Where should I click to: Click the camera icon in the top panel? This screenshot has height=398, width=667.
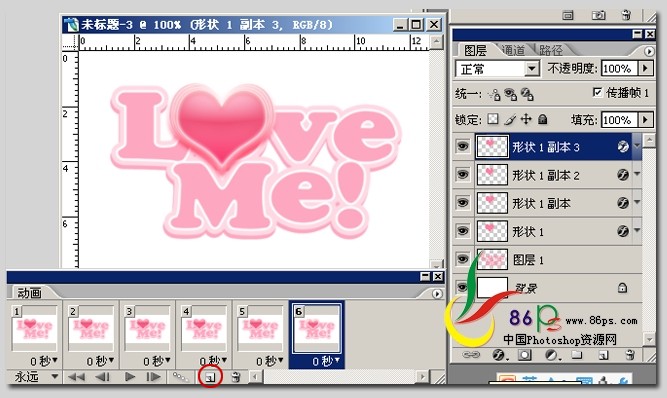coord(599,15)
